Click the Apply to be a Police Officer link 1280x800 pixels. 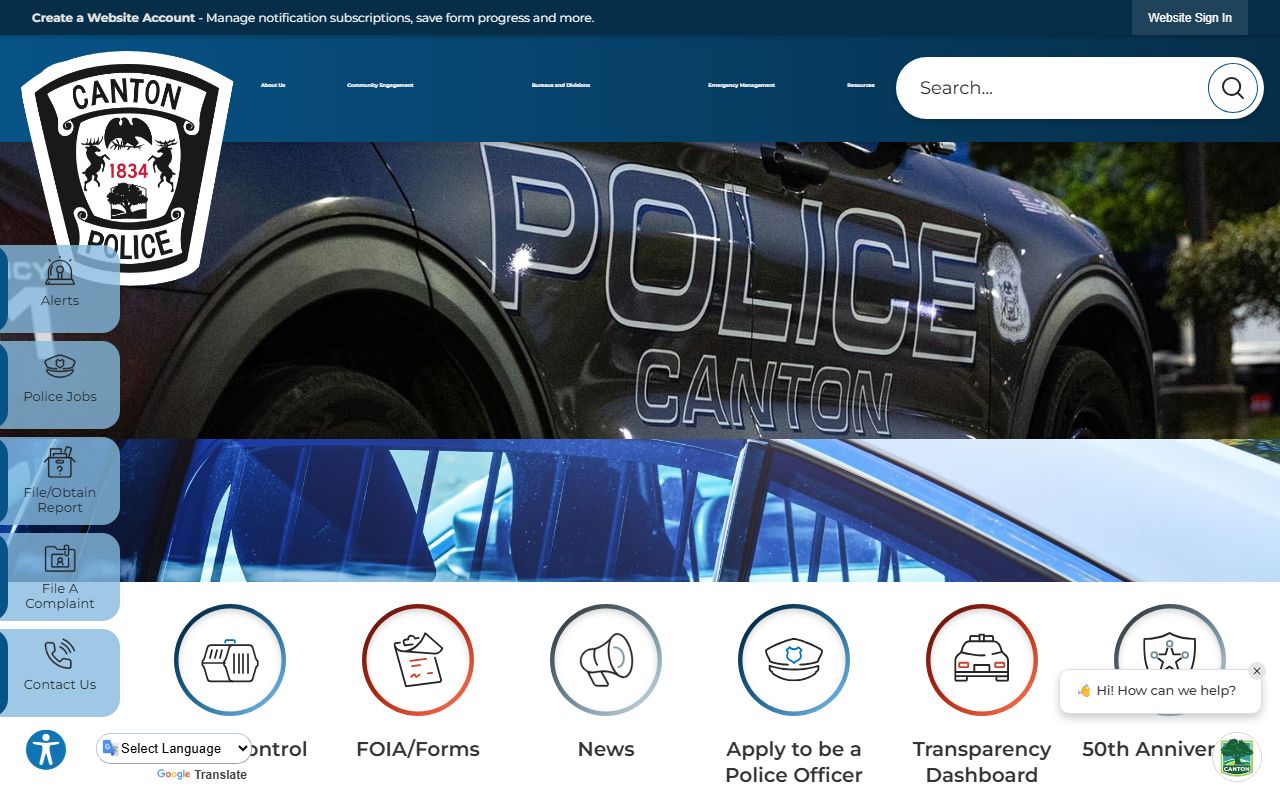(794, 762)
